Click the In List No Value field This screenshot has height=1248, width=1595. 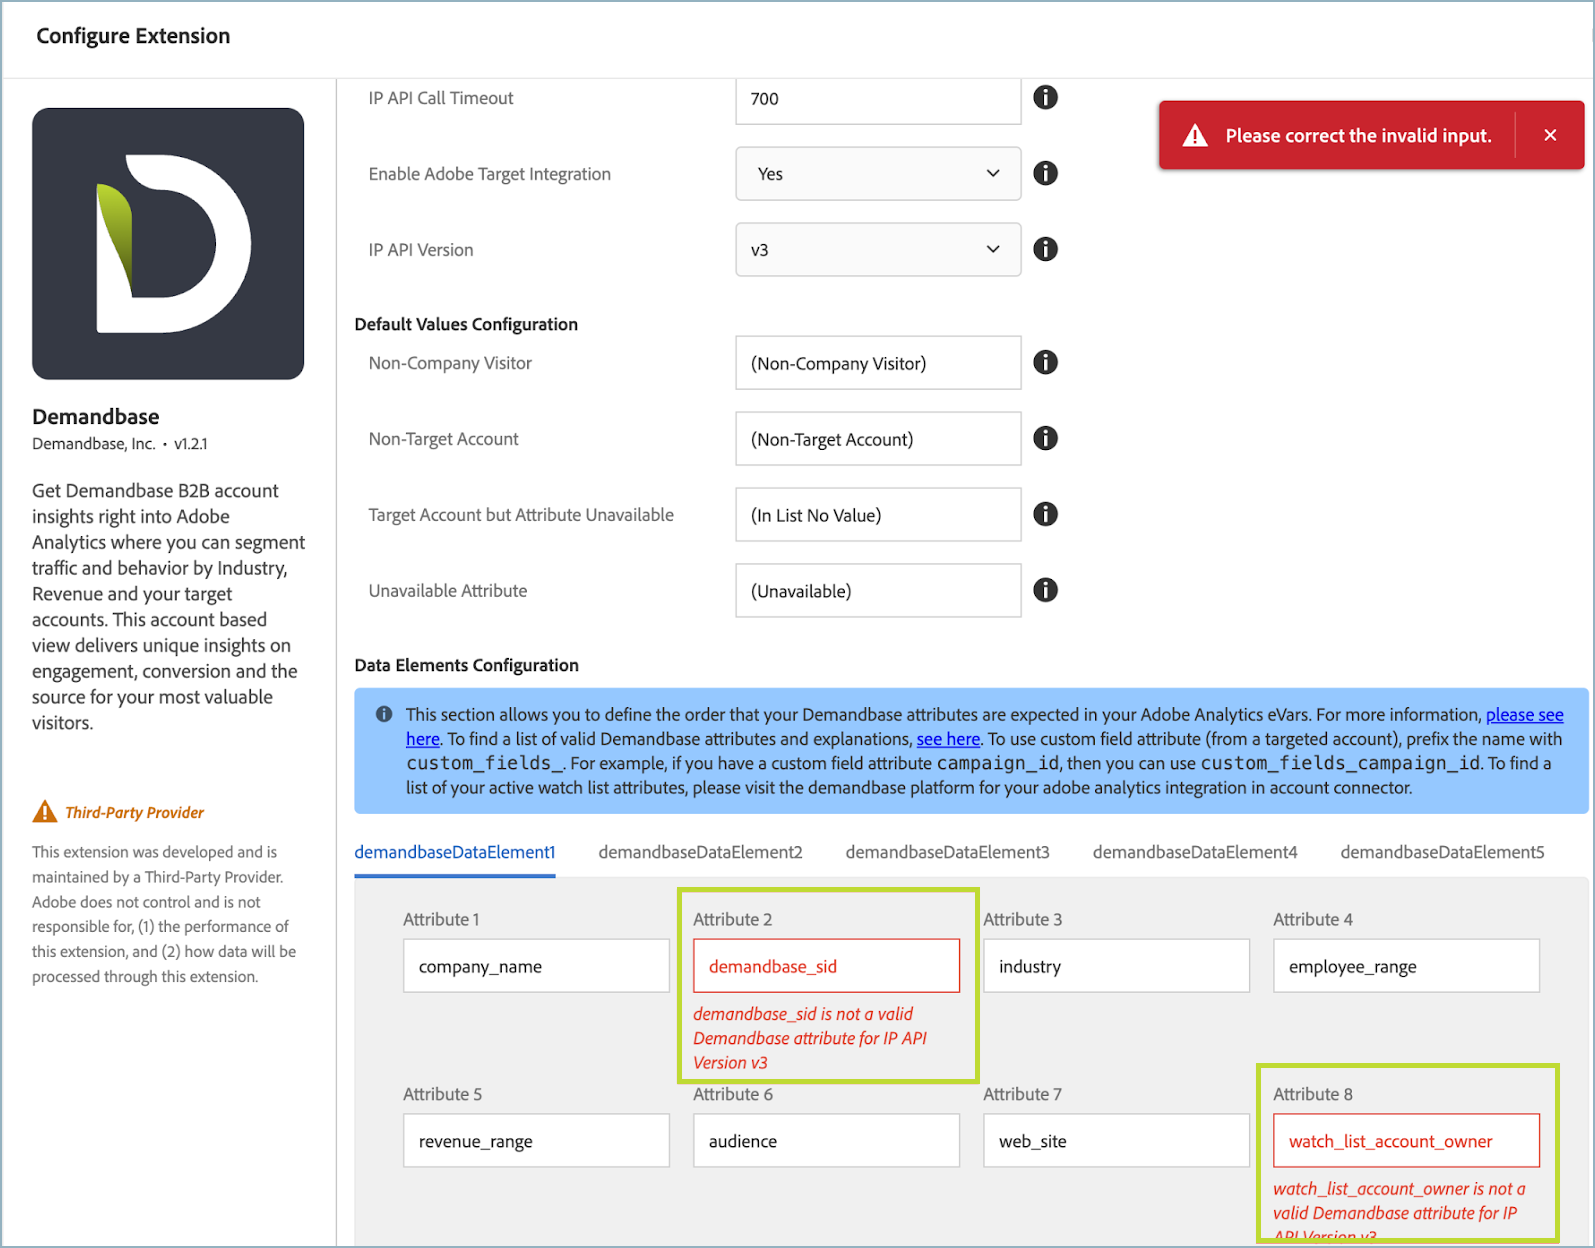[878, 515]
